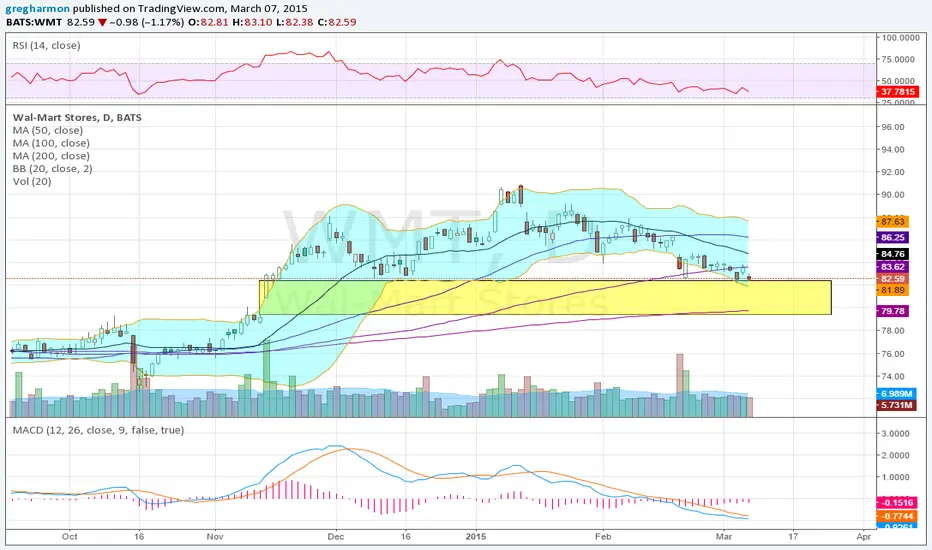Click the purple 79.78 price tag

coord(893,311)
